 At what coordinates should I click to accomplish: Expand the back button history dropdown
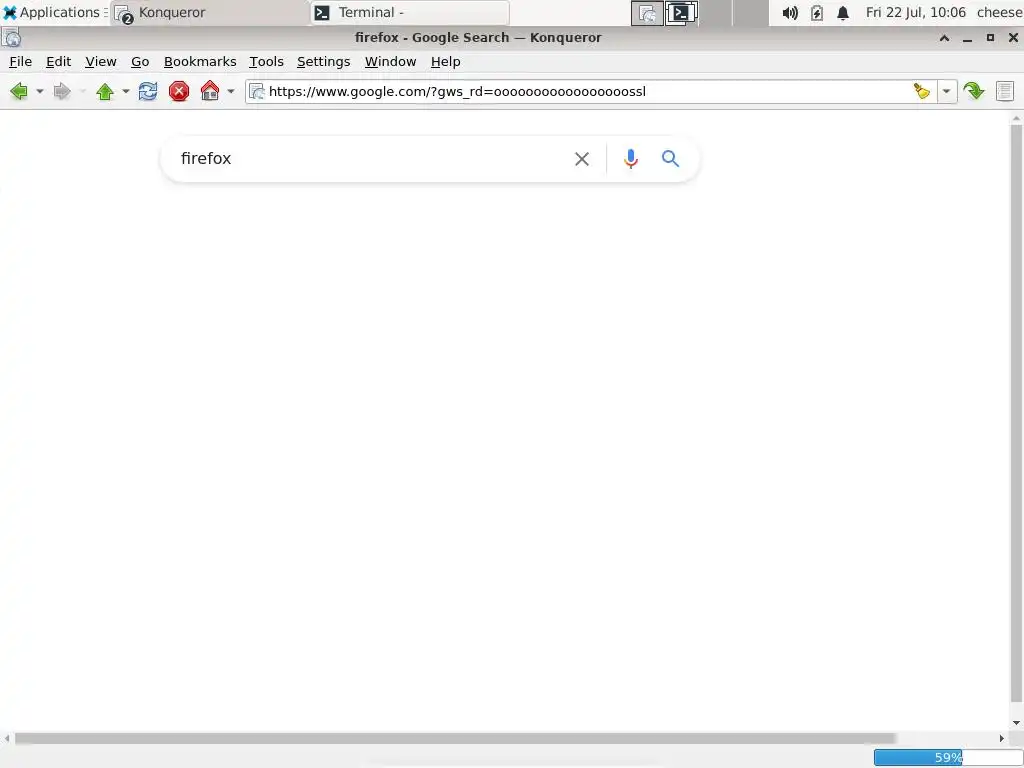pos(40,91)
